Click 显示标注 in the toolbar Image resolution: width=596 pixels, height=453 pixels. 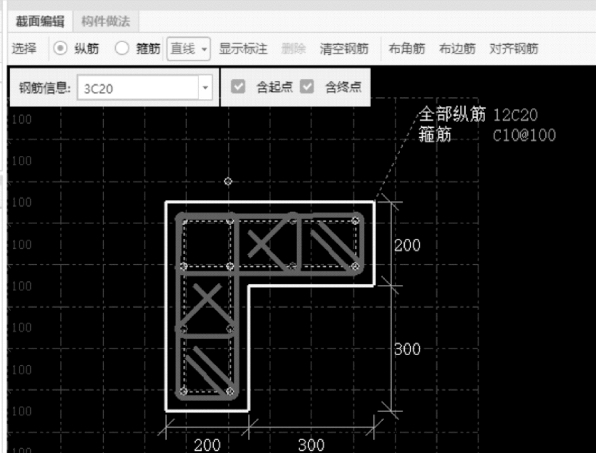point(243,49)
